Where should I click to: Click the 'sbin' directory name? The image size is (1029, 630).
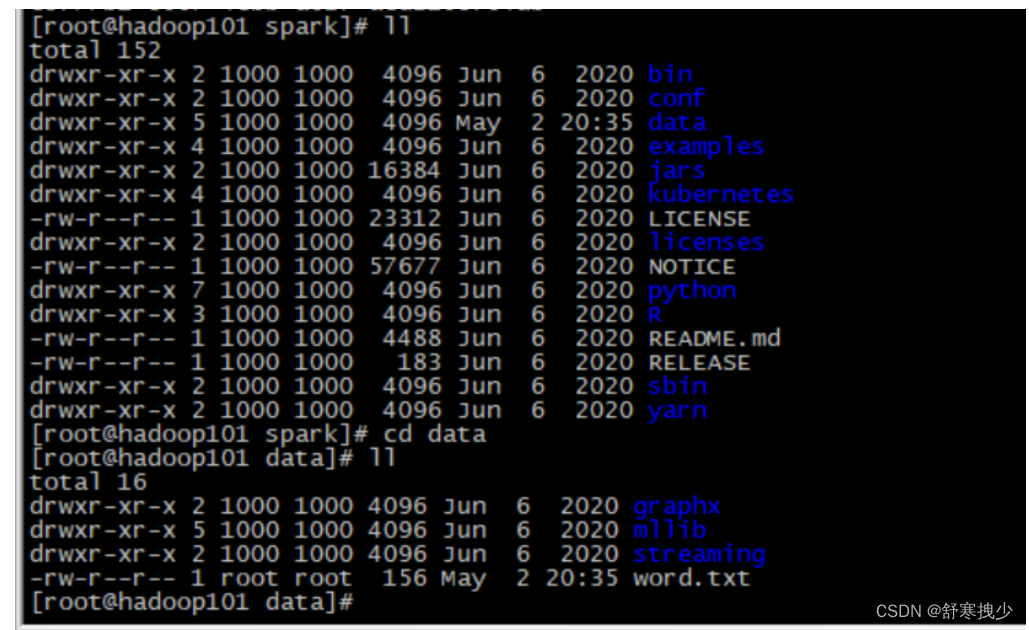pyautogui.click(x=677, y=386)
